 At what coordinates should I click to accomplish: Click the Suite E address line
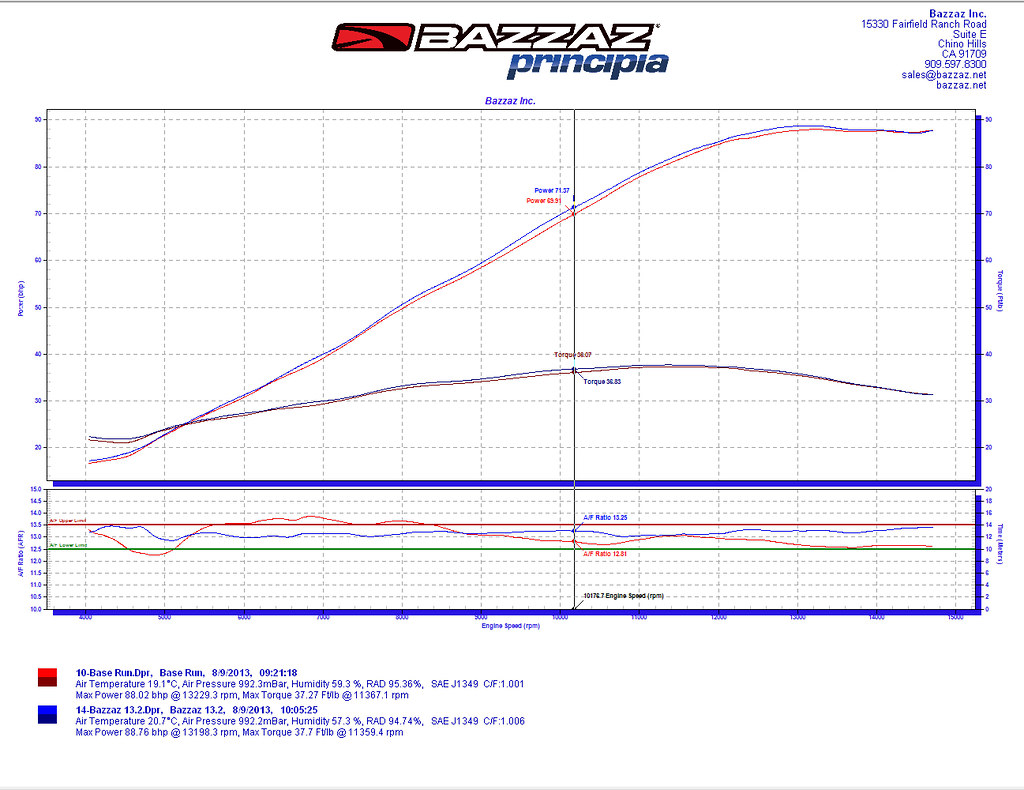click(x=970, y=34)
